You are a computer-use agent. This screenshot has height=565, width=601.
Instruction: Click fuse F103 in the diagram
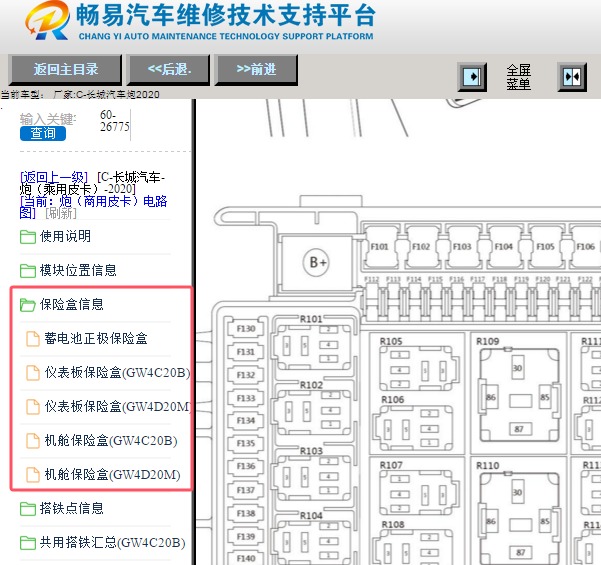click(462, 246)
